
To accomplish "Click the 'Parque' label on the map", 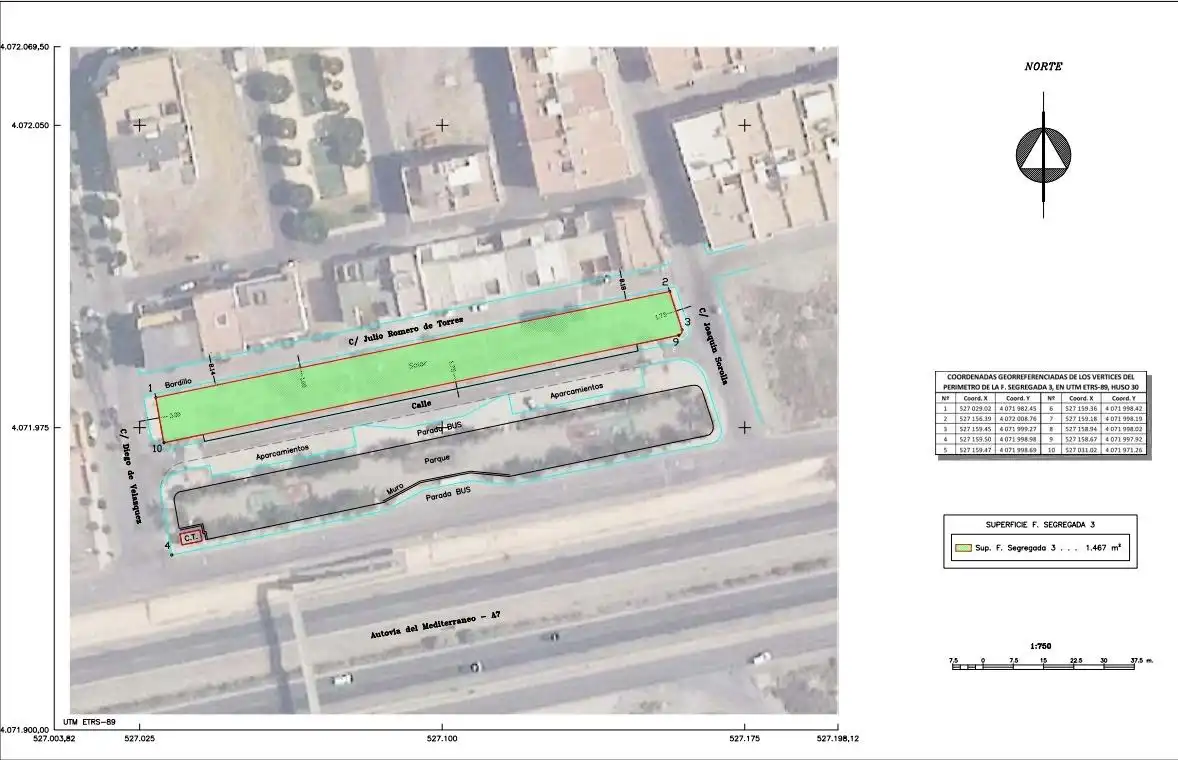I will (x=436, y=459).
